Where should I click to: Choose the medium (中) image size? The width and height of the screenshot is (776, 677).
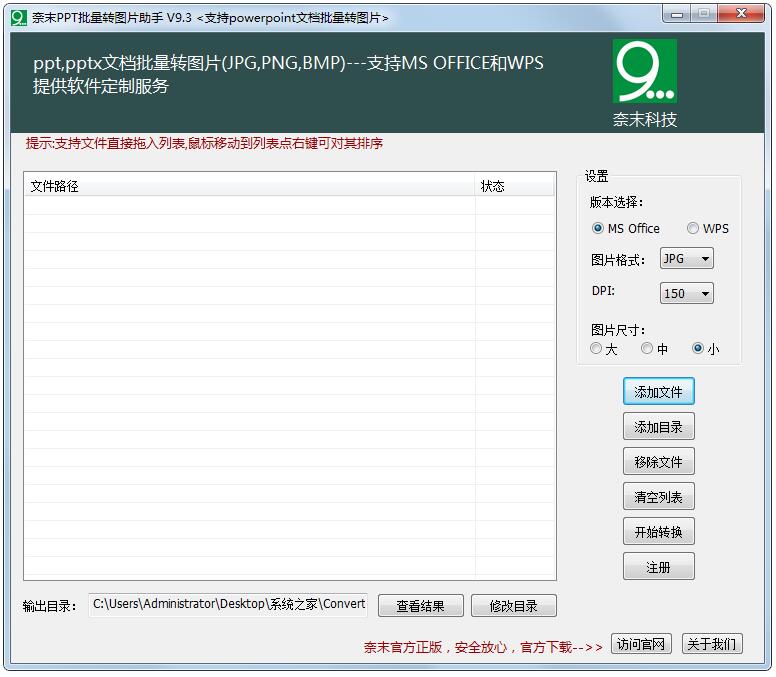click(x=647, y=349)
